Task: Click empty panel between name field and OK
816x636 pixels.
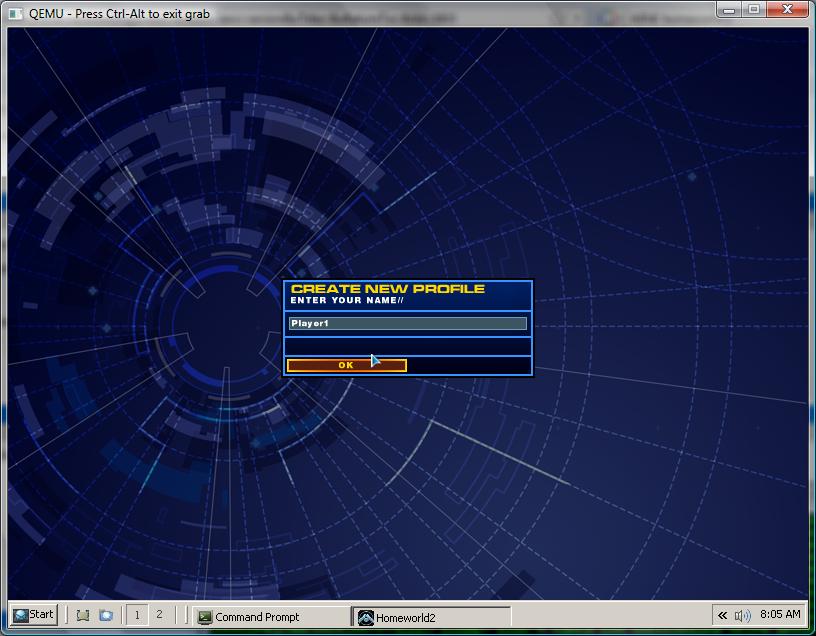Action: 407,346
